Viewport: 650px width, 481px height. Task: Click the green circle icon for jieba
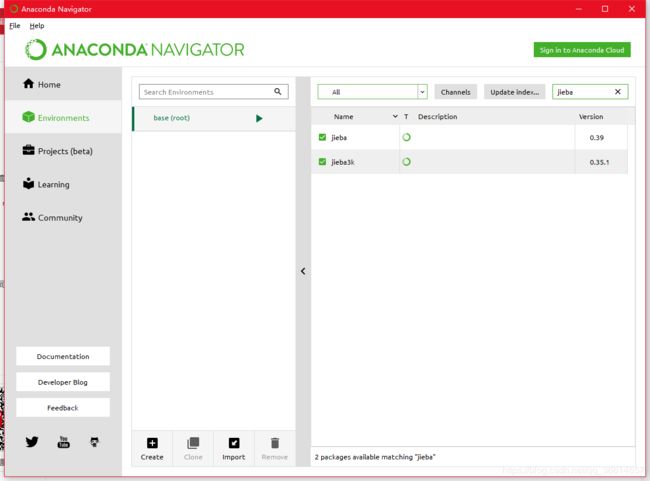point(406,137)
